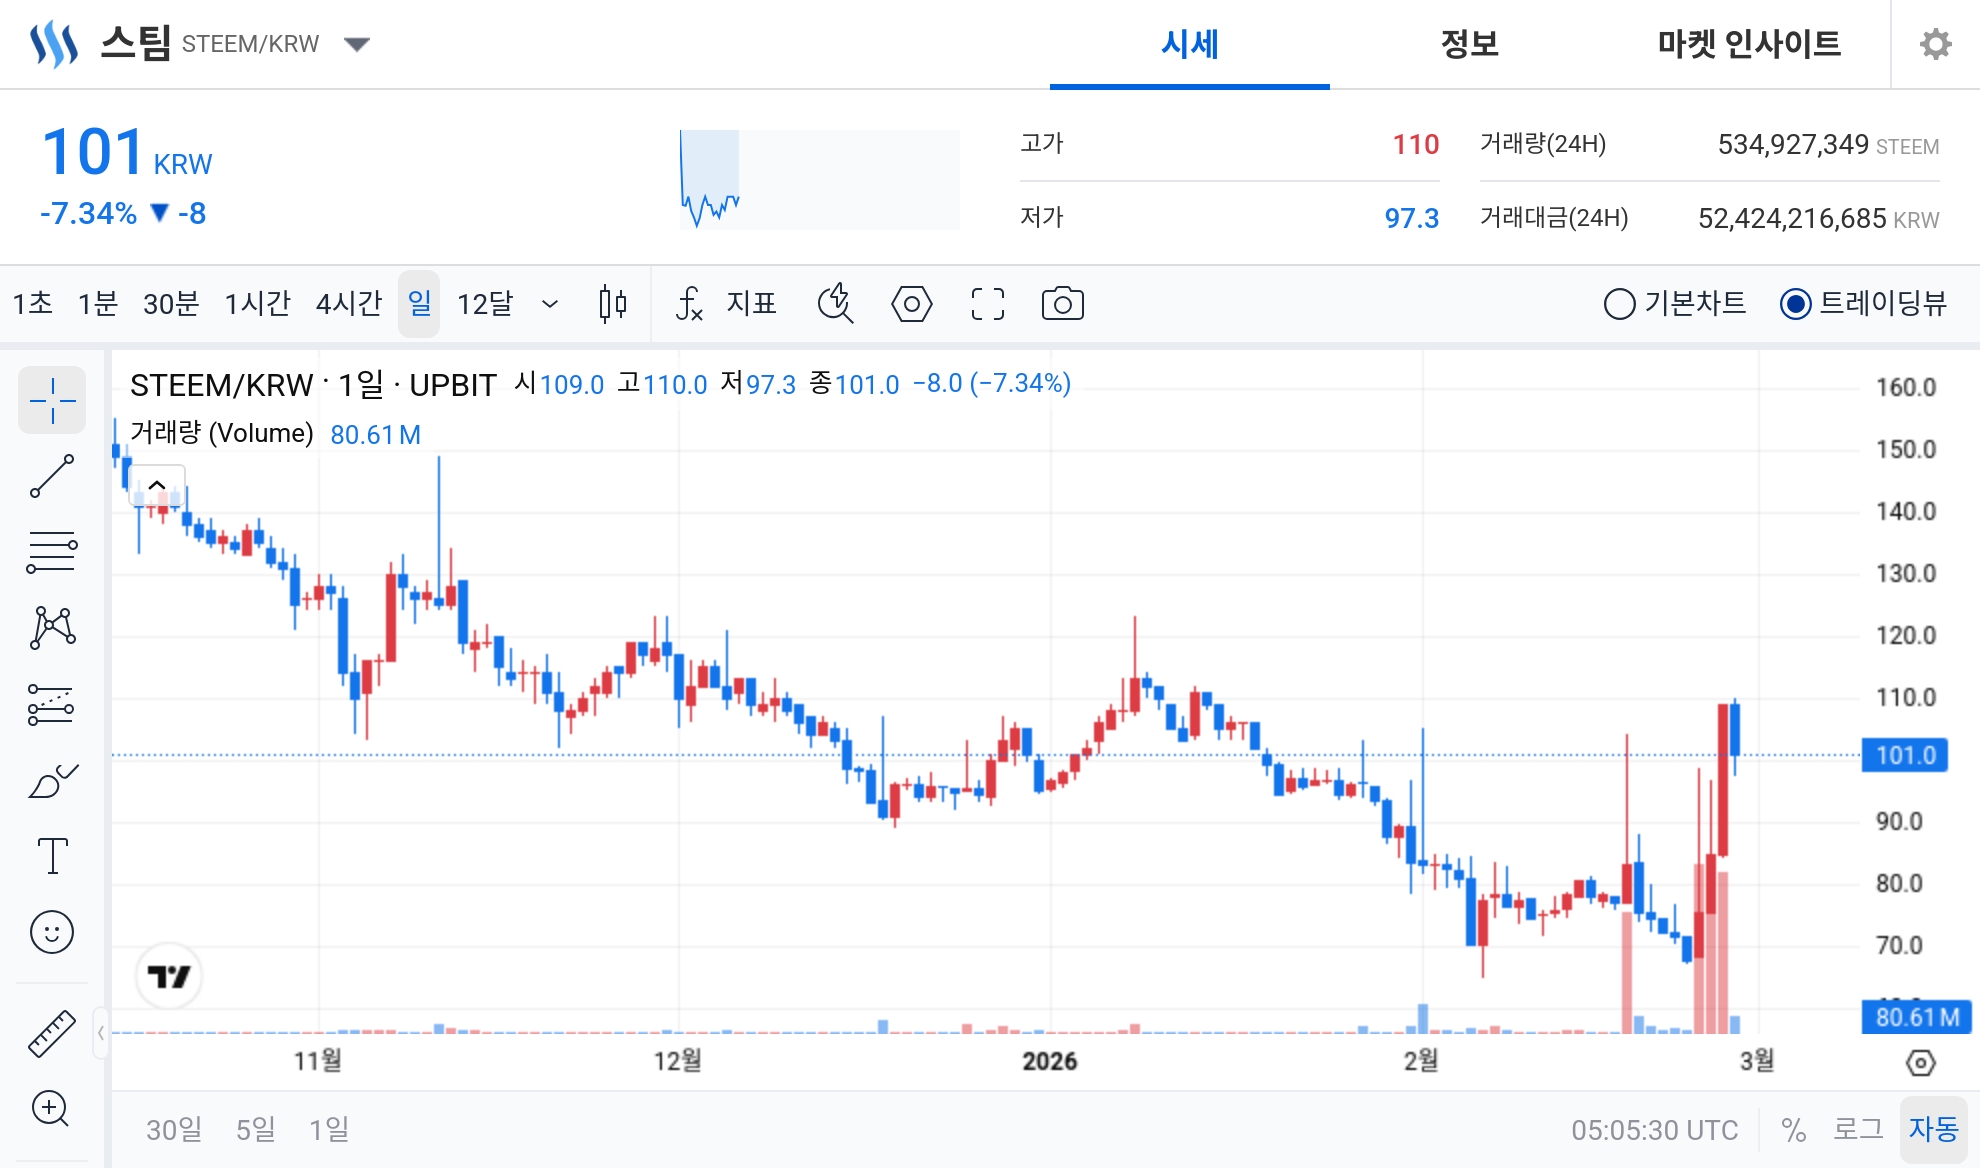
Task: Take a chart snapshot with the camera icon
Action: click(x=1062, y=303)
